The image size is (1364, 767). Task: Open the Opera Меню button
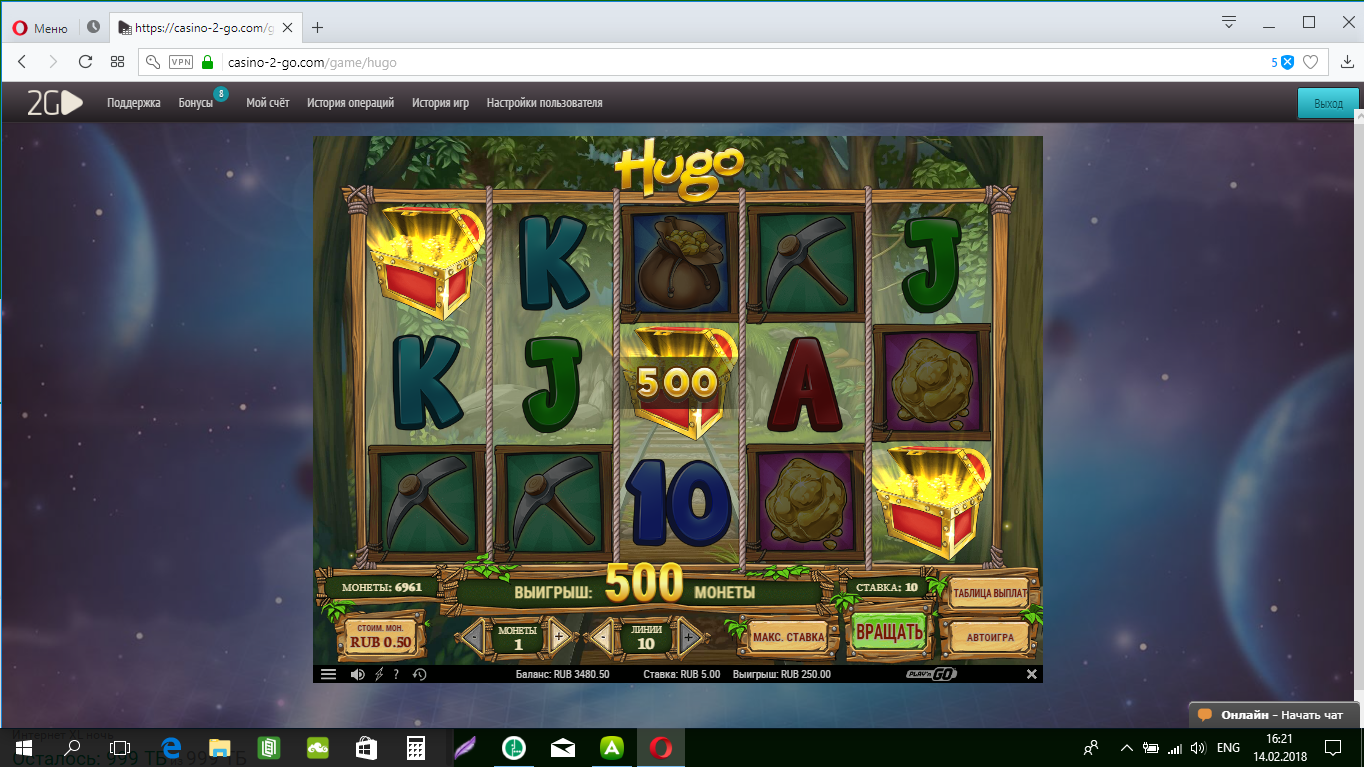40,27
